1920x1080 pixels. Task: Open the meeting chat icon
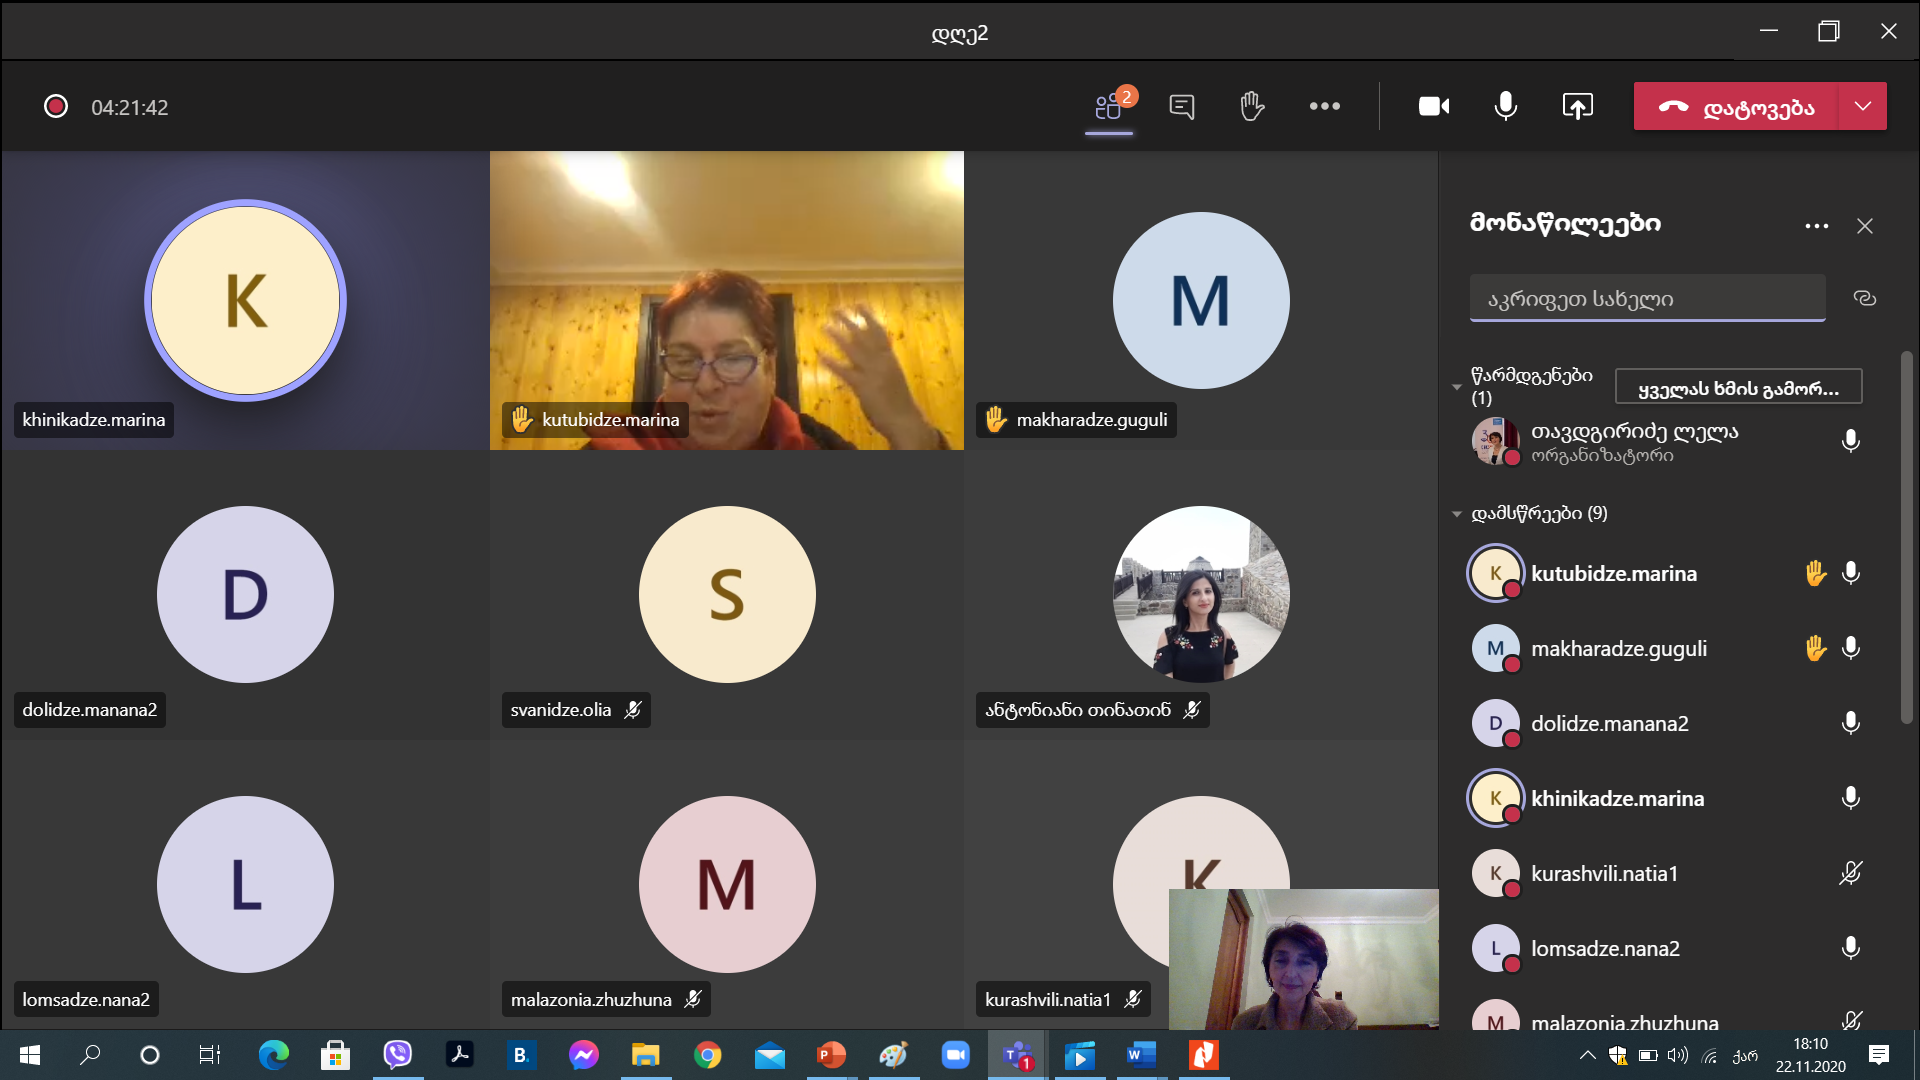click(1181, 106)
